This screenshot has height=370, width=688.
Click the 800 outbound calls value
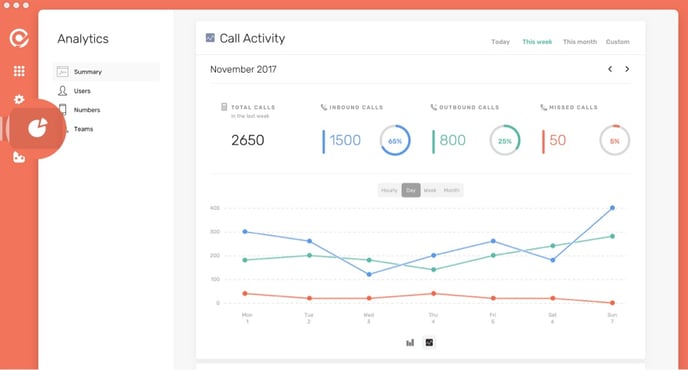(452, 140)
